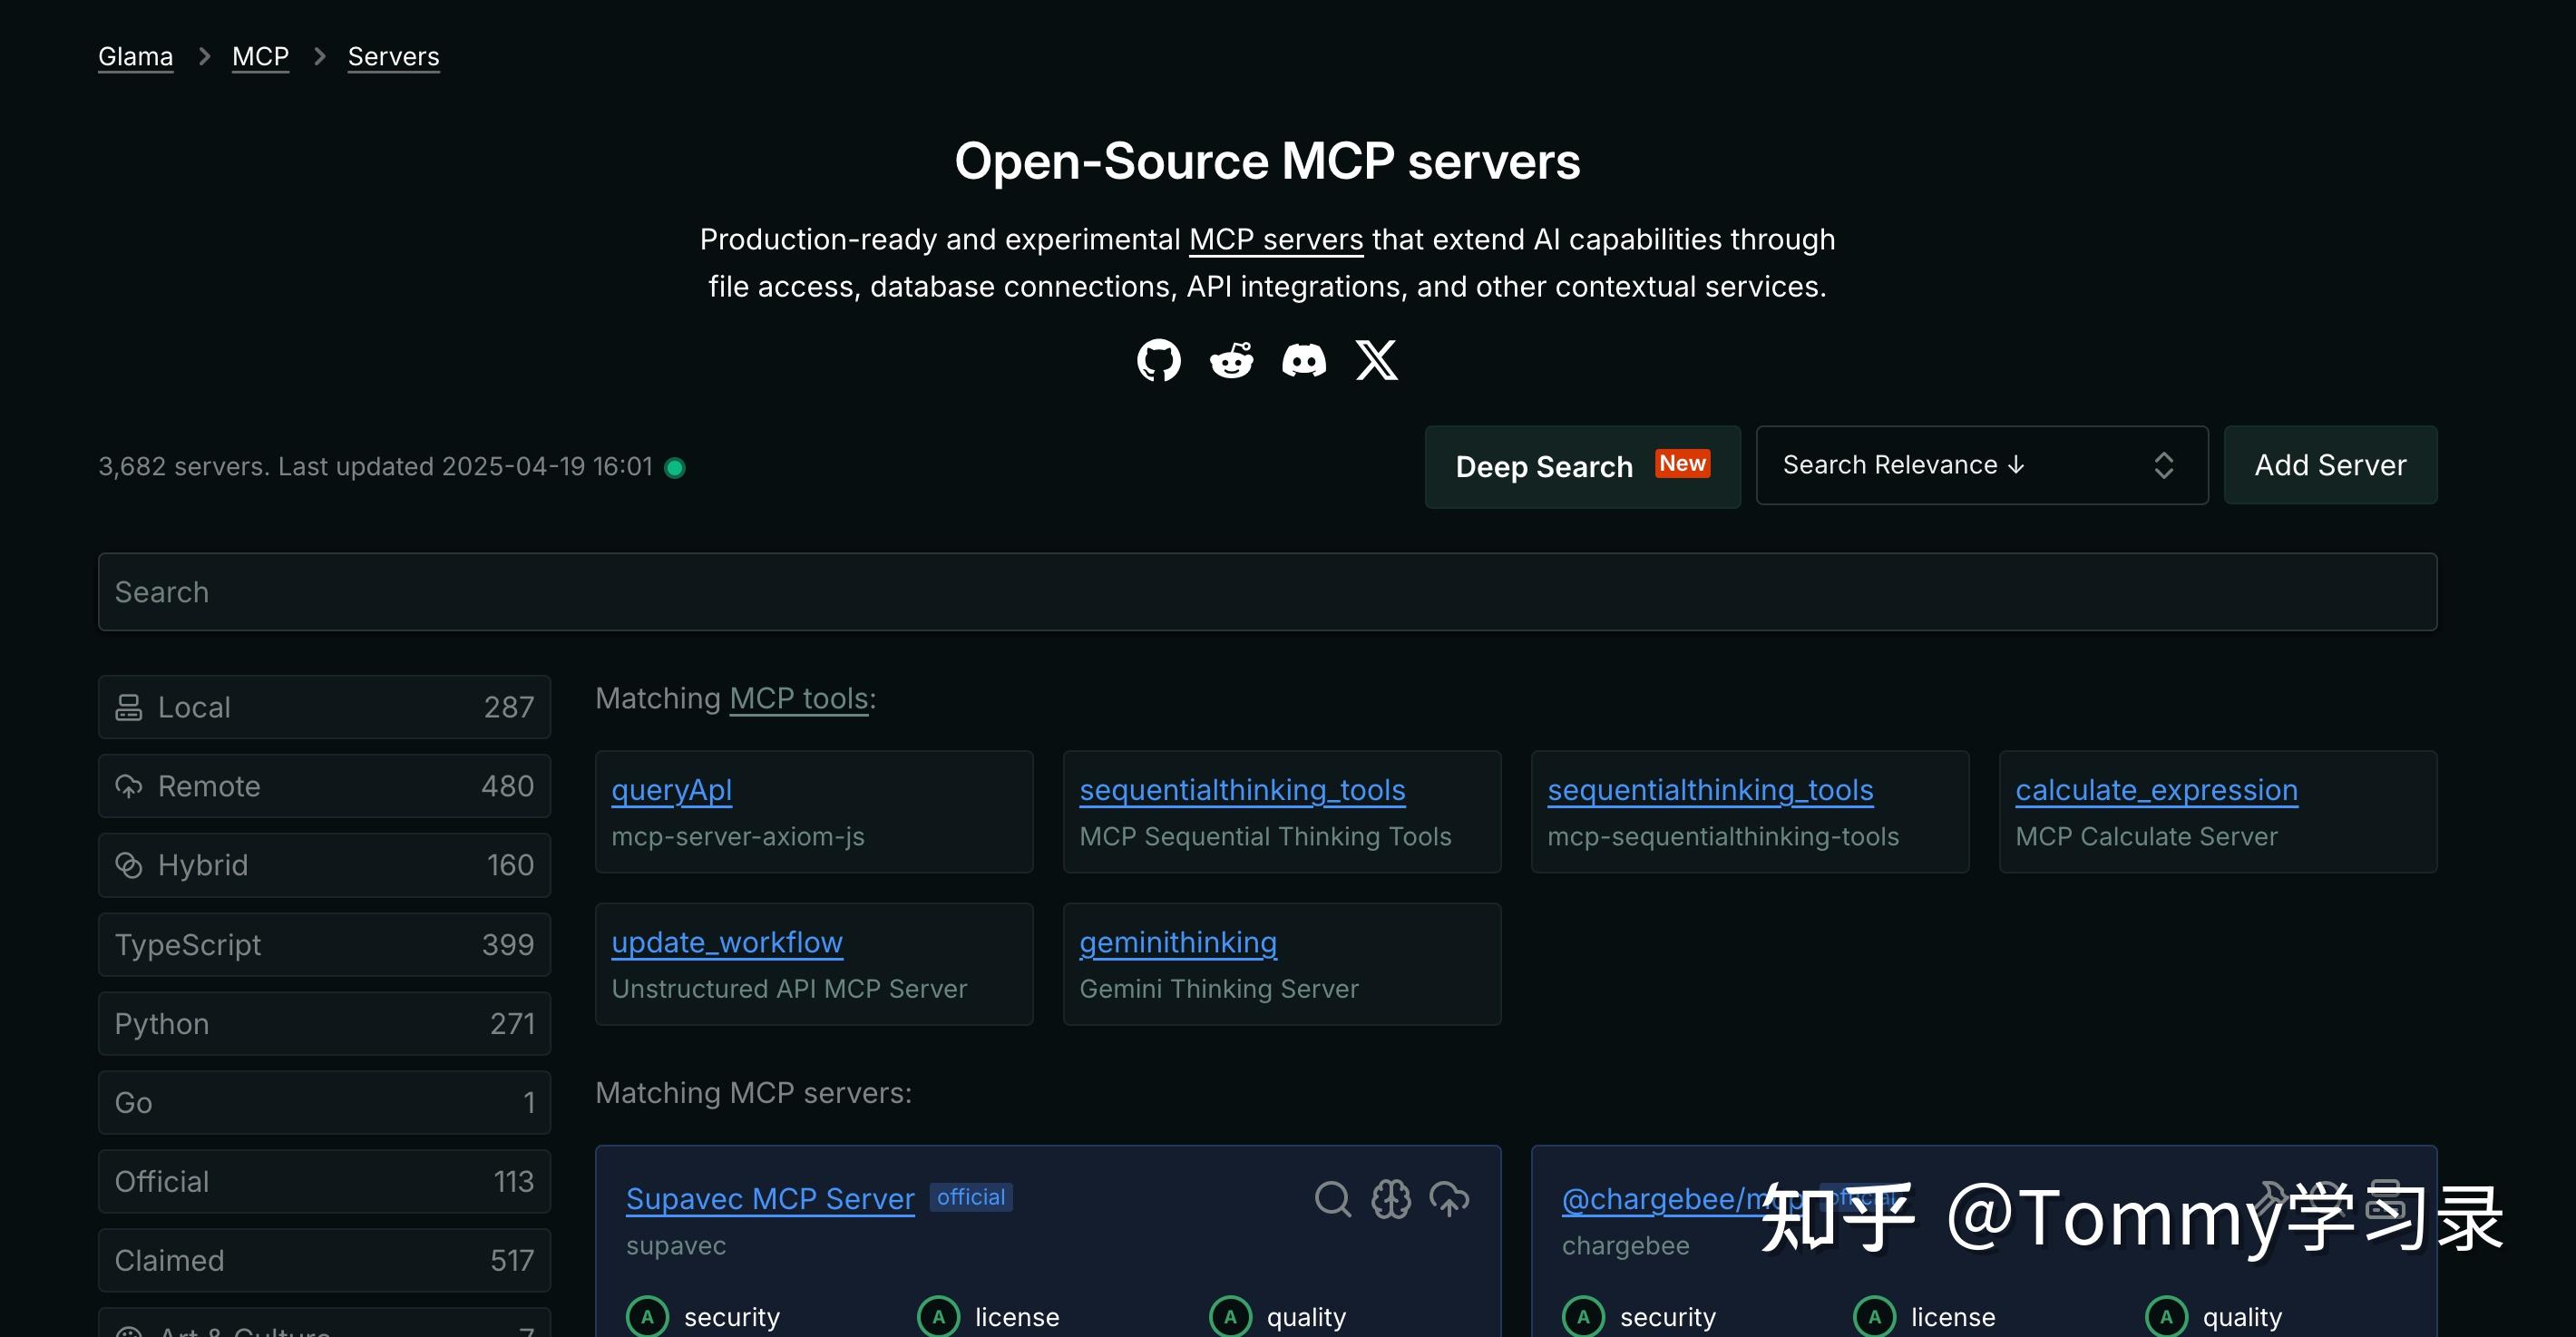
Task: Click the cloud upload icon on the Supavec card
Action: [x=1450, y=1198]
